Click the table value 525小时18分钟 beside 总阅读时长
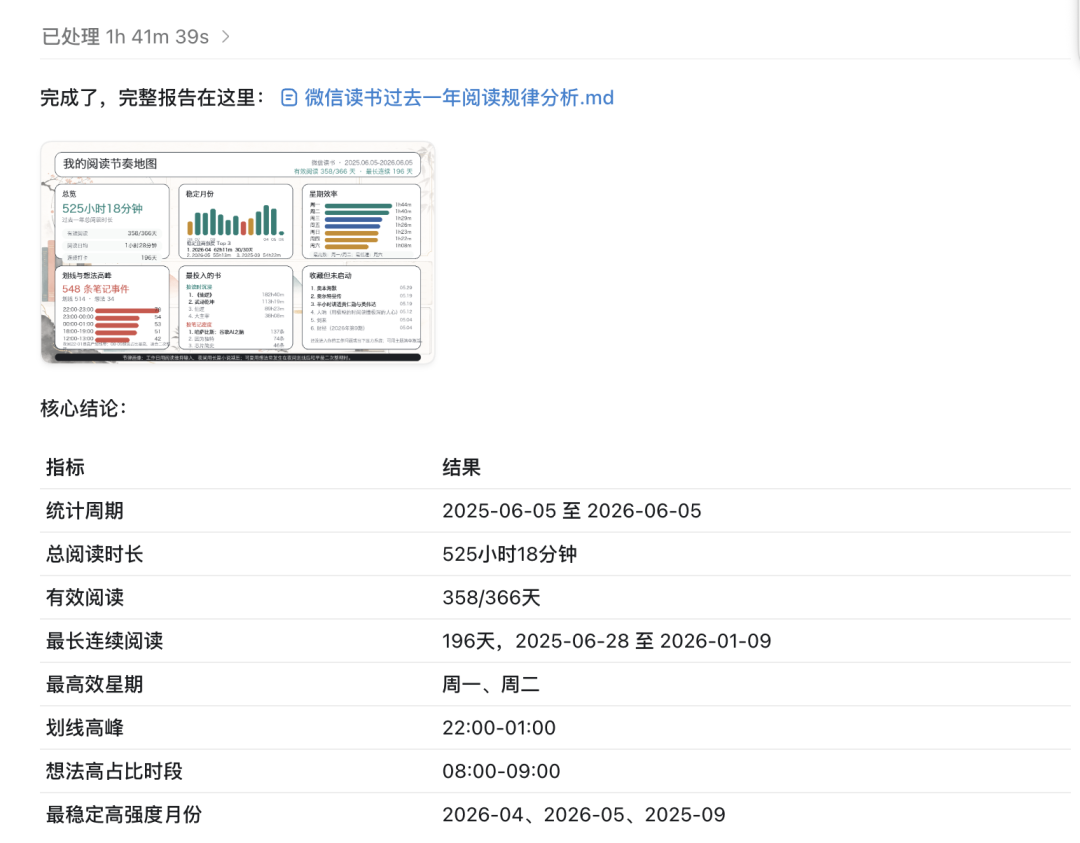Screen dimensions: 1080x843 pos(510,554)
